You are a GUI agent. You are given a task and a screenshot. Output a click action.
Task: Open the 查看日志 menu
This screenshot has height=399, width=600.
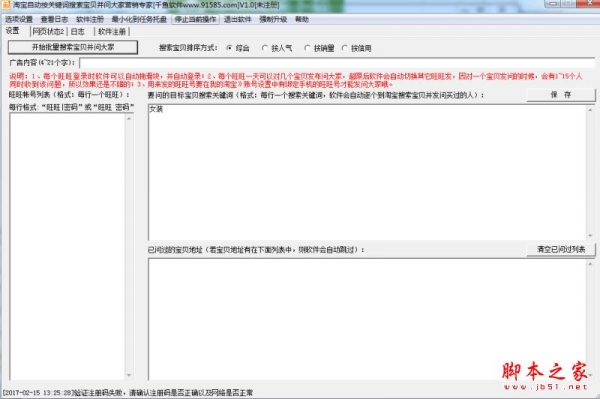coord(54,19)
